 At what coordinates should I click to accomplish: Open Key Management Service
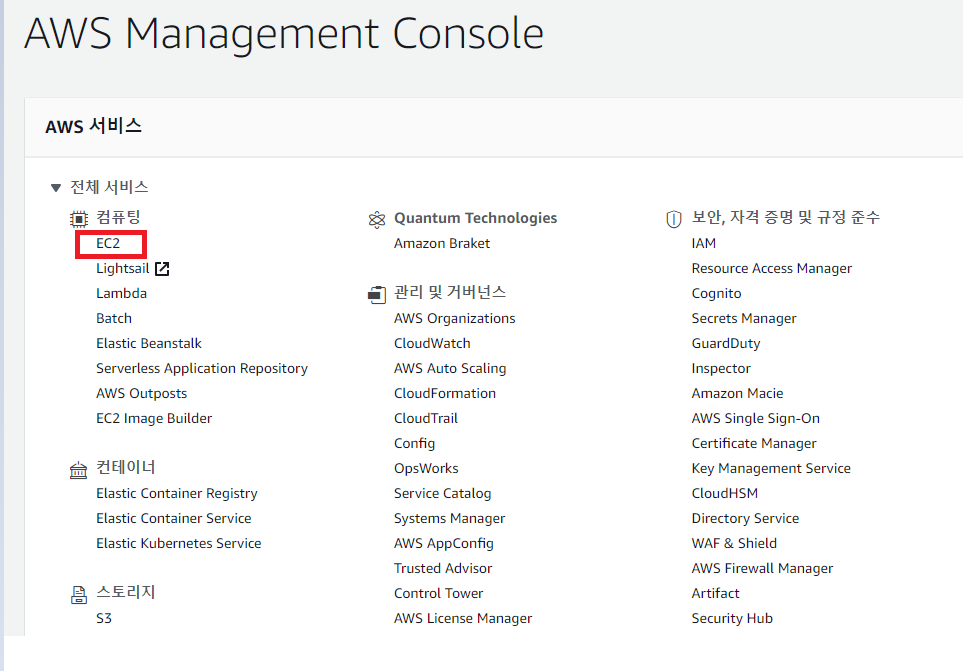(x=771, y=469)
